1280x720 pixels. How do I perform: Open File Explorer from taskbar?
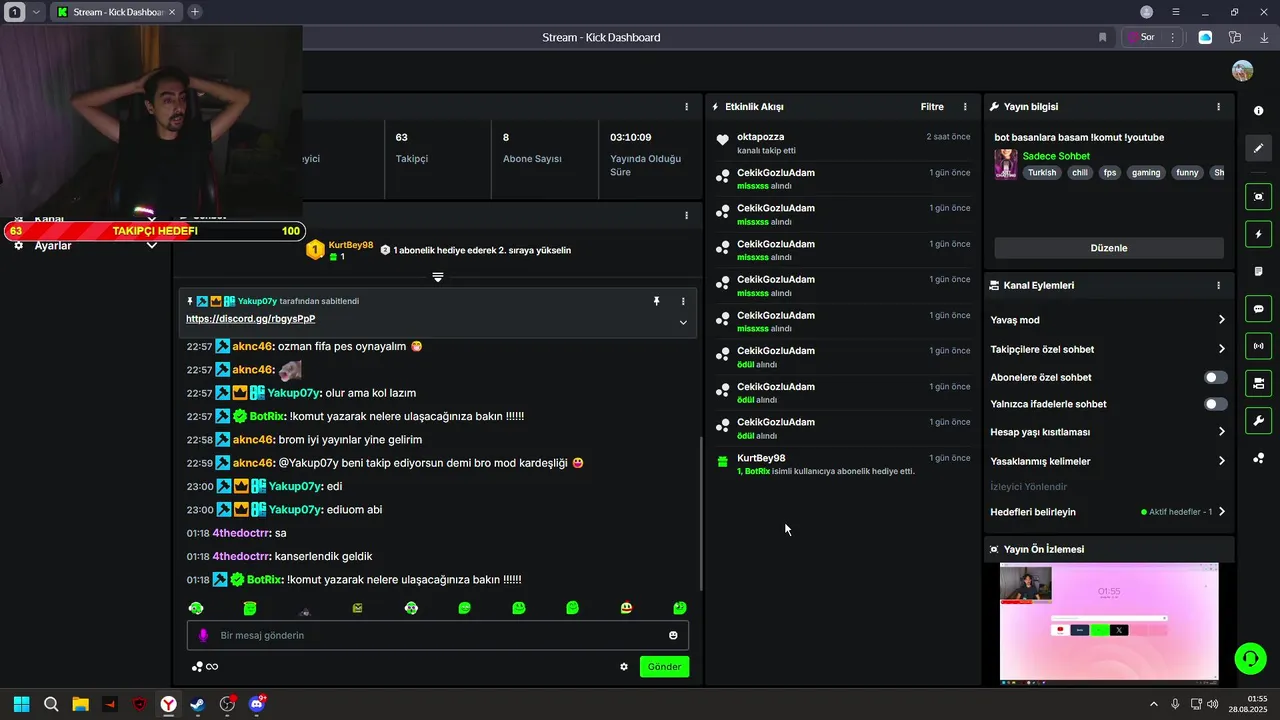(x=80, y=704)
